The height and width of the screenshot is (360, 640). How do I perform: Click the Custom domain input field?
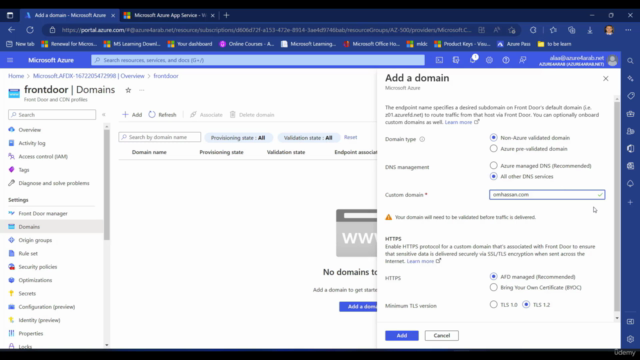pos(547,195)
